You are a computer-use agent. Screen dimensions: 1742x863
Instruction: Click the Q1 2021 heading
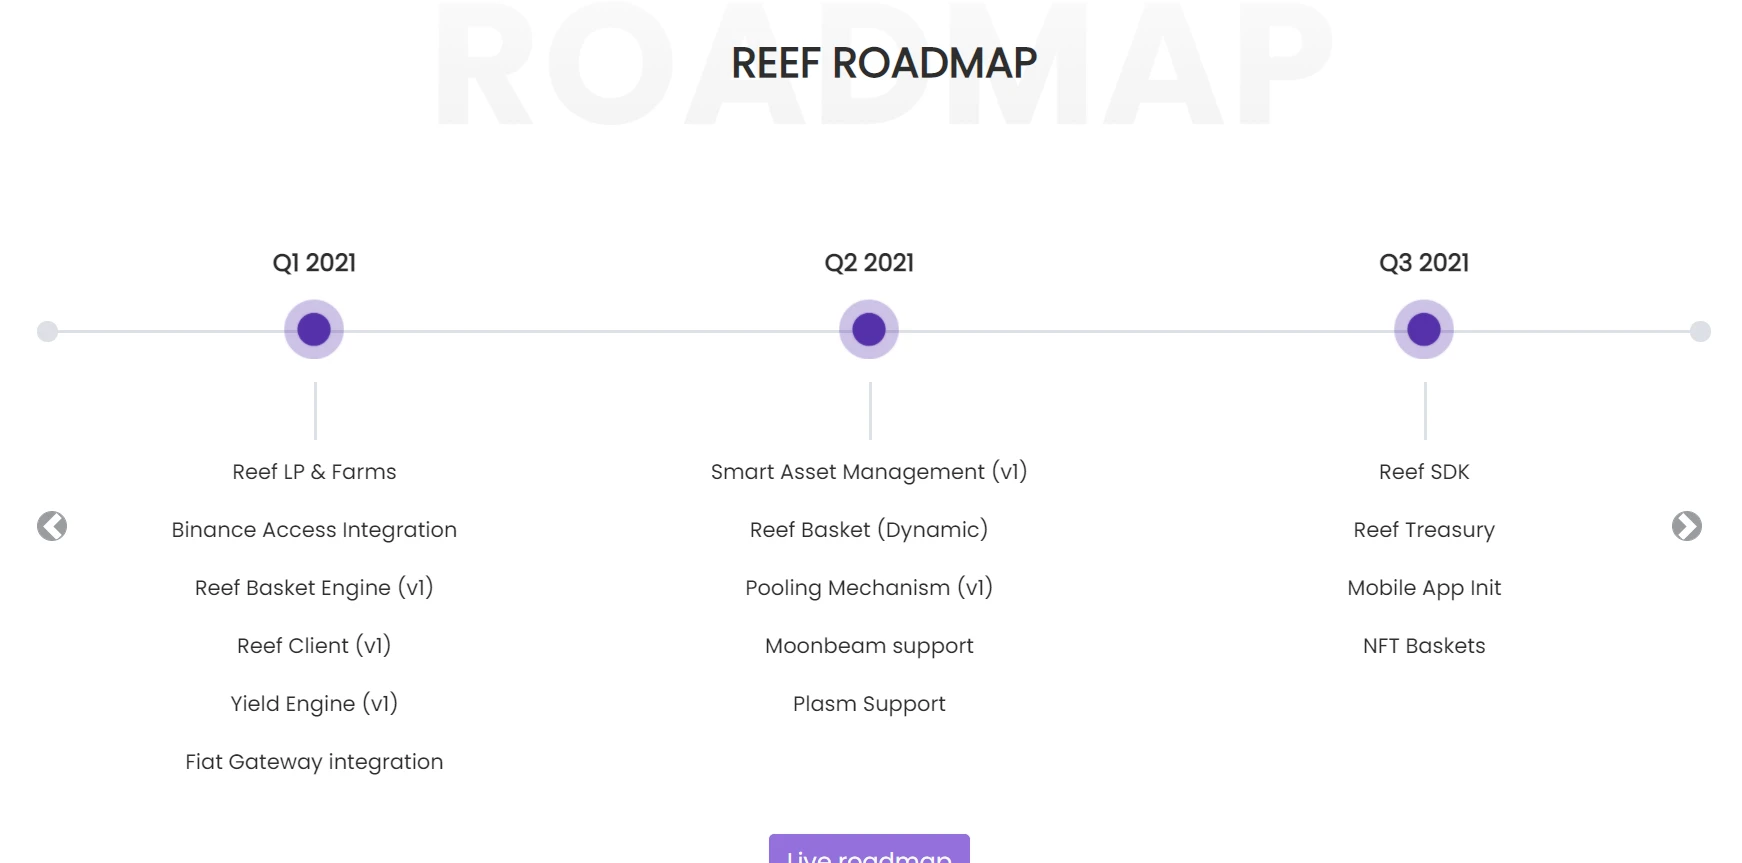(x=314, y=263)
